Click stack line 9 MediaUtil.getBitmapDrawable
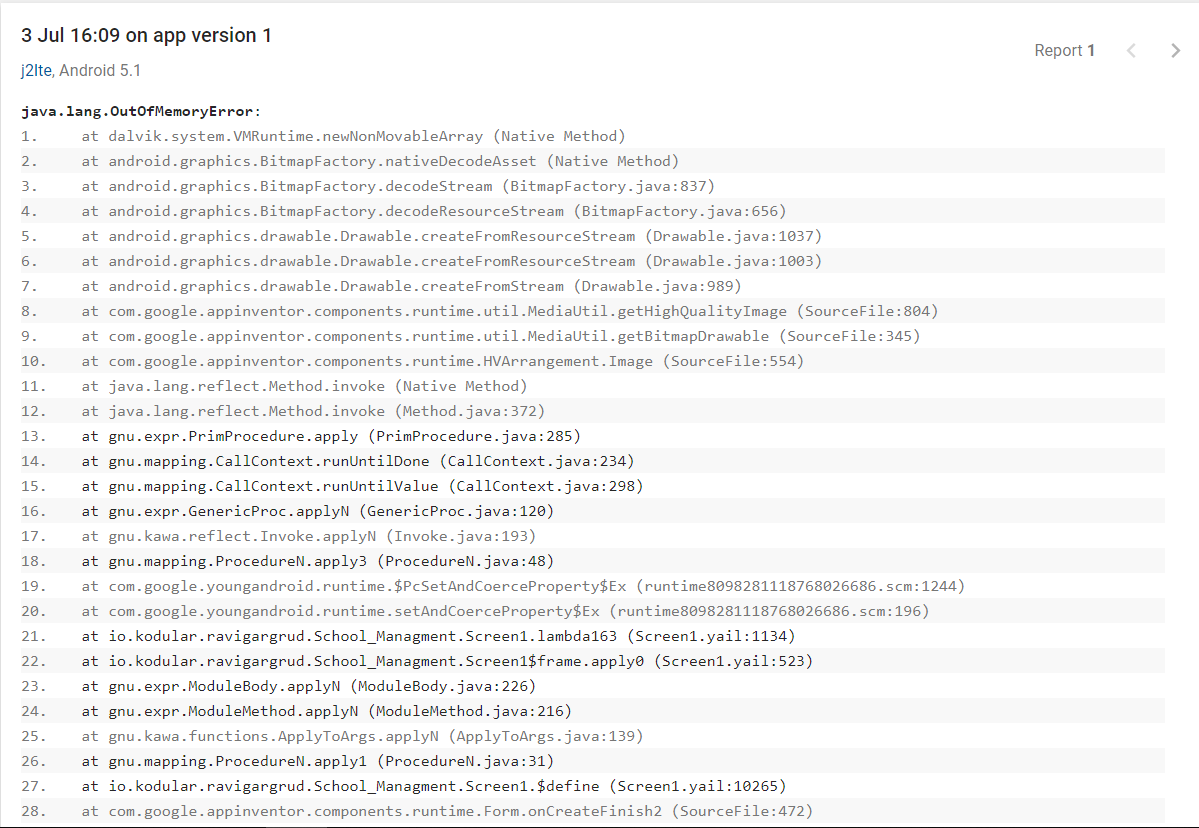 pyautogui.click(x=501, y=336)
